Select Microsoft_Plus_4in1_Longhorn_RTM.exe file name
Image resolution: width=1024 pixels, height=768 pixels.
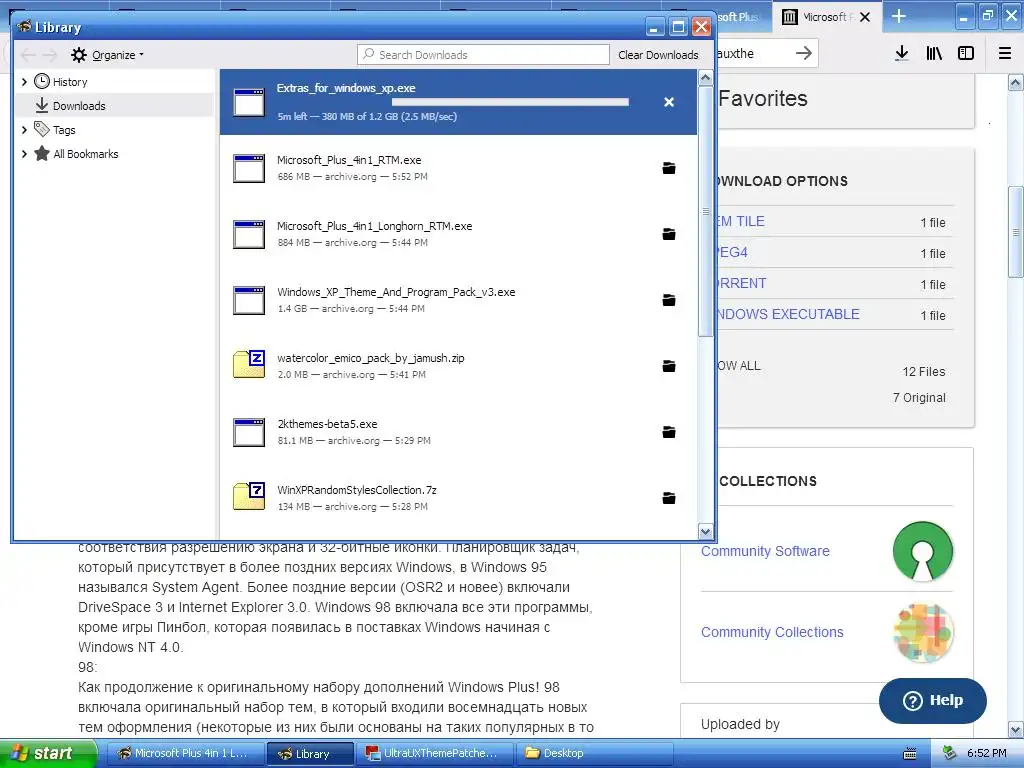(x=374, y=226)
